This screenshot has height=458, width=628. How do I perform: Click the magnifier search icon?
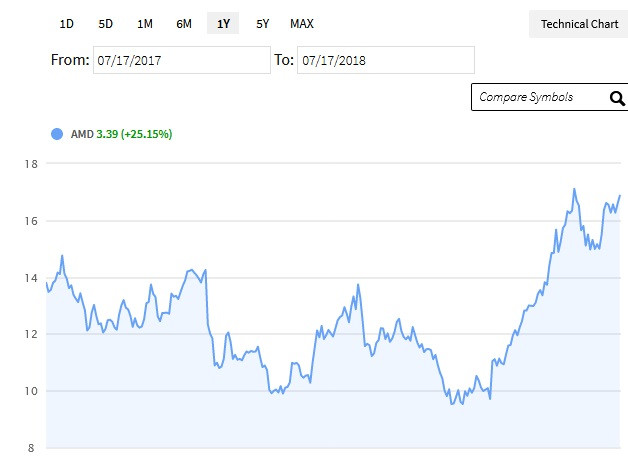click(617, 98)
